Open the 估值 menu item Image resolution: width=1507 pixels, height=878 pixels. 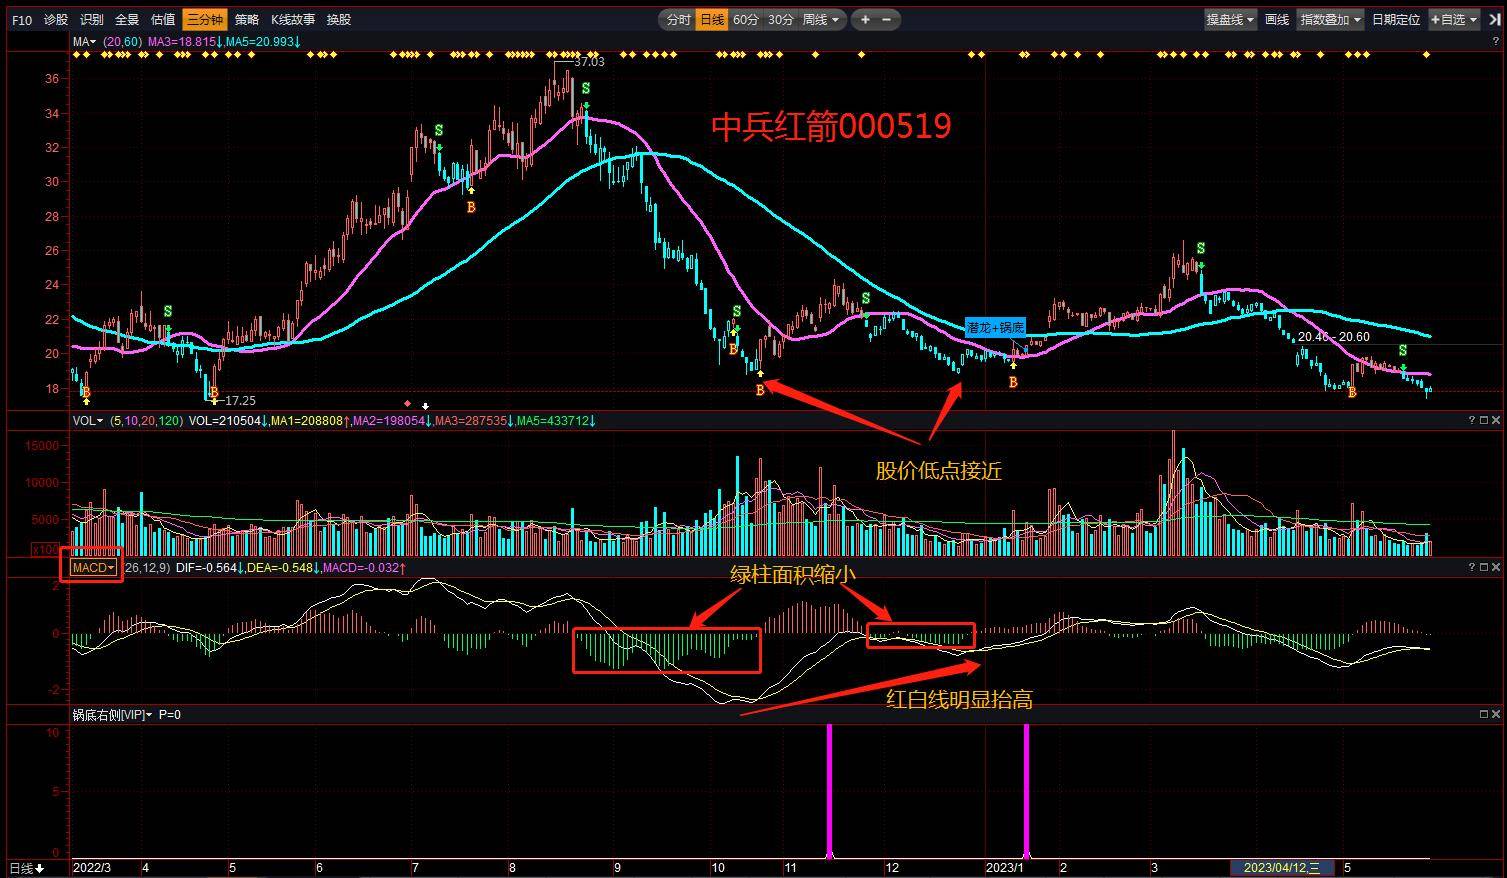coord(163,19)
